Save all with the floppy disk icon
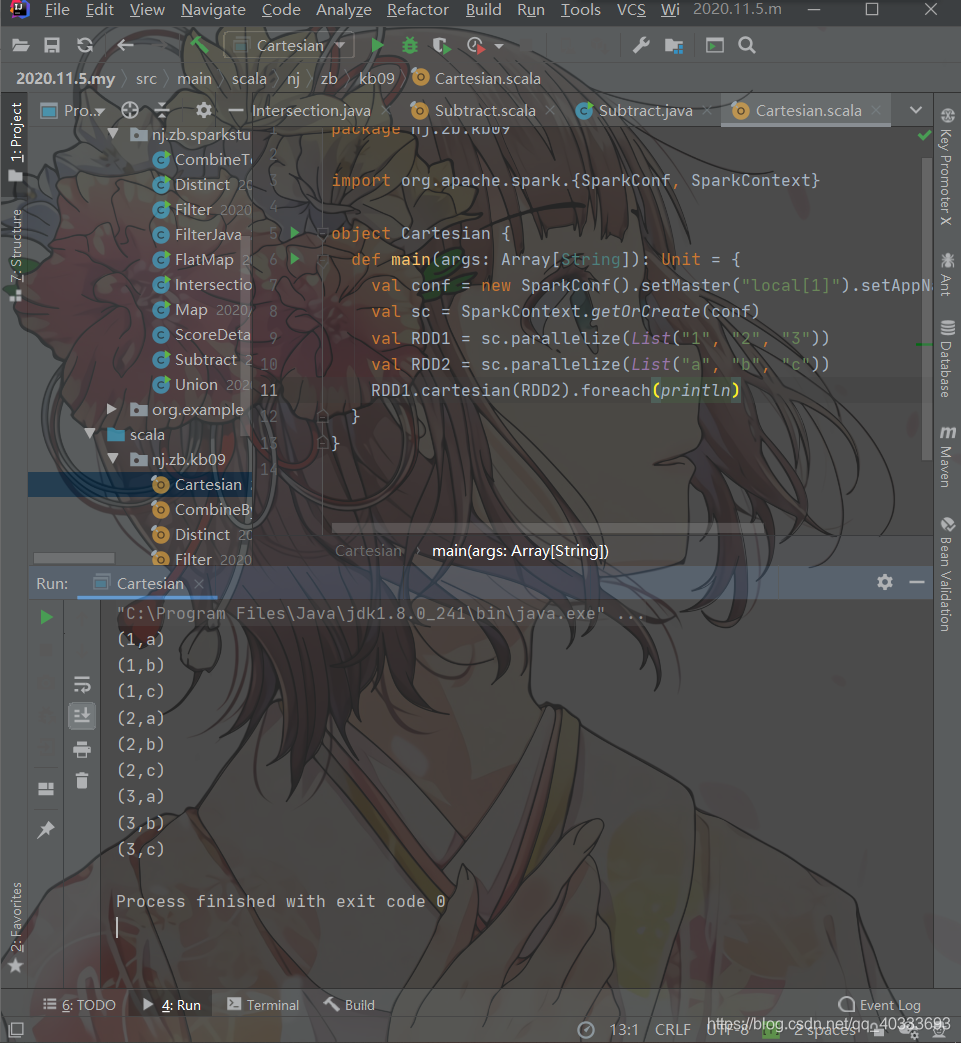The width and height of the screenshot is (961, 1043). pos(52,45)
